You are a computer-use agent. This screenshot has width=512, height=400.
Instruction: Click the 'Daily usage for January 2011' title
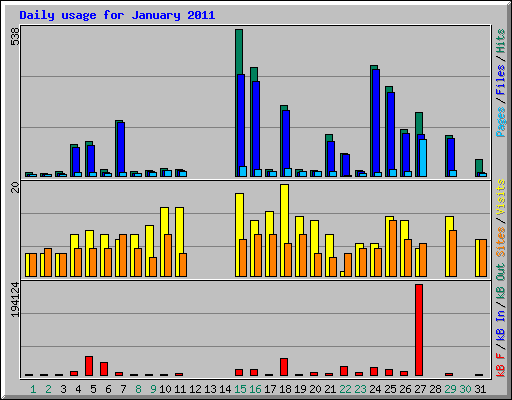[x=117, y=15]
